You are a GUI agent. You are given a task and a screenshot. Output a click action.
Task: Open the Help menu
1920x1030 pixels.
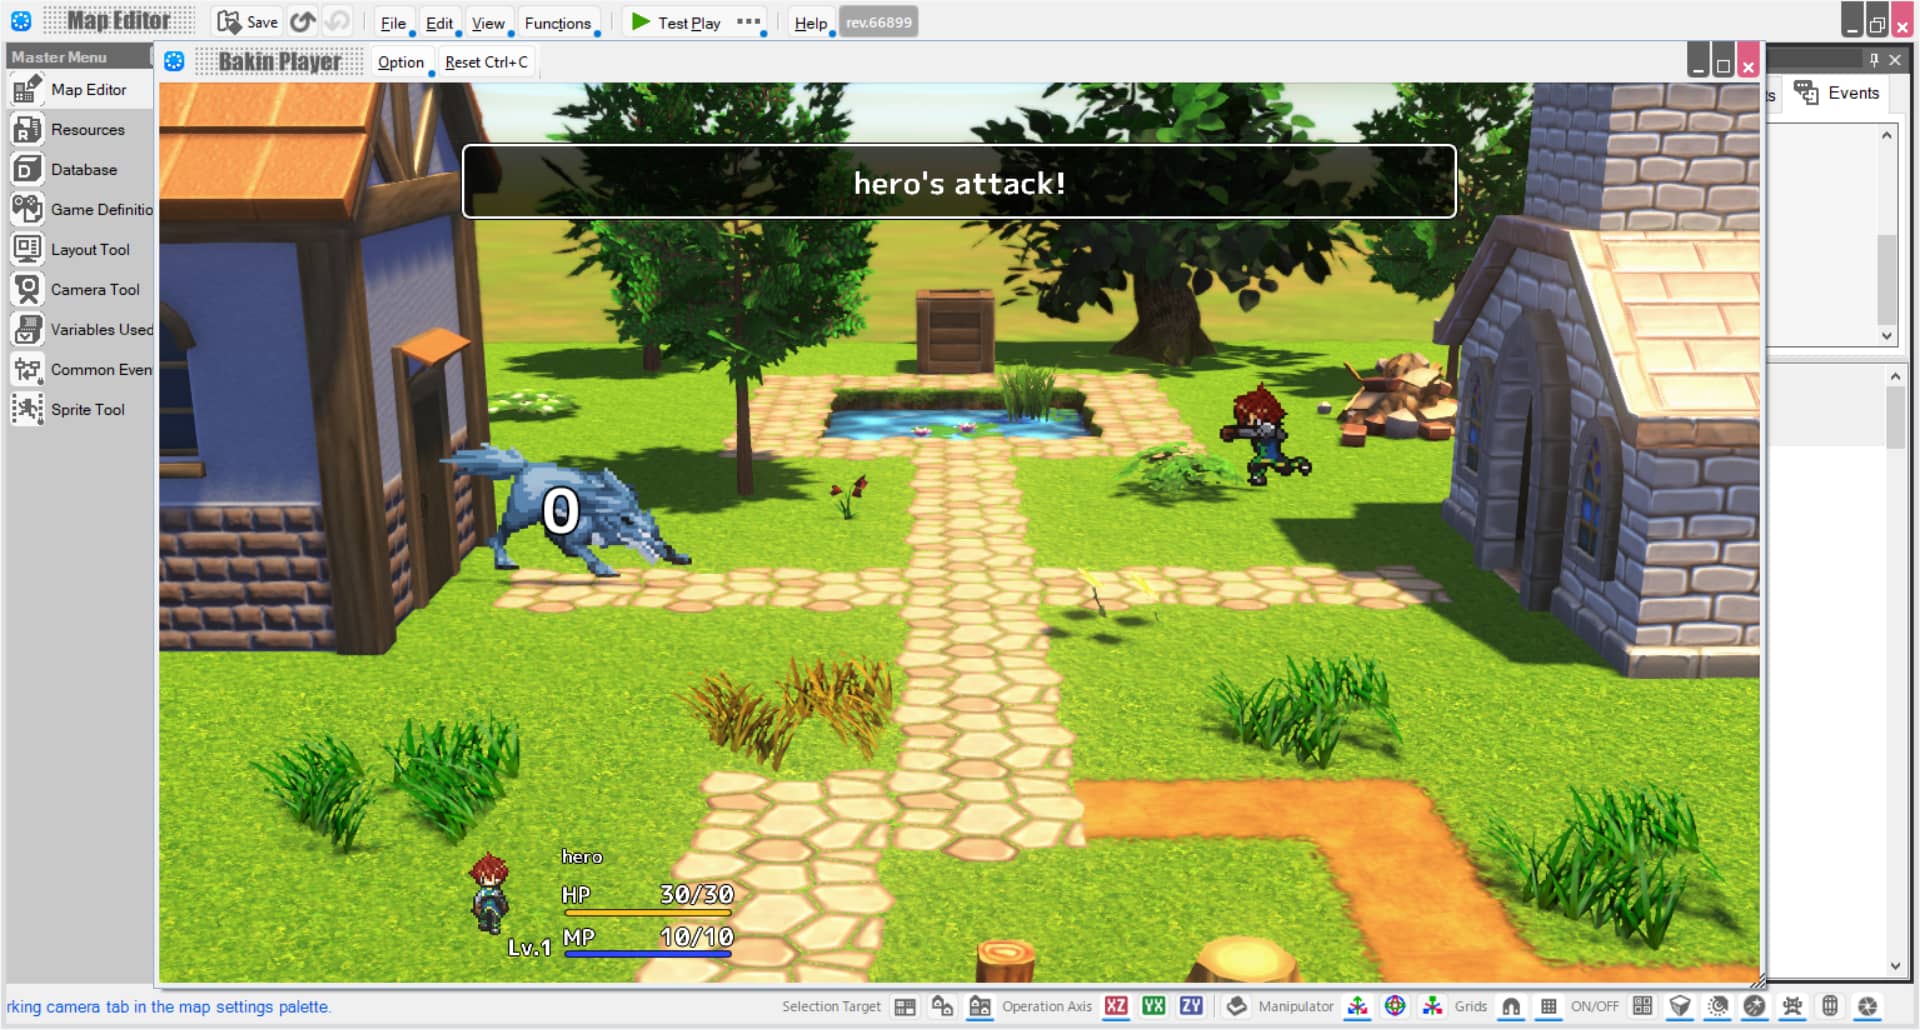[810, 23]
